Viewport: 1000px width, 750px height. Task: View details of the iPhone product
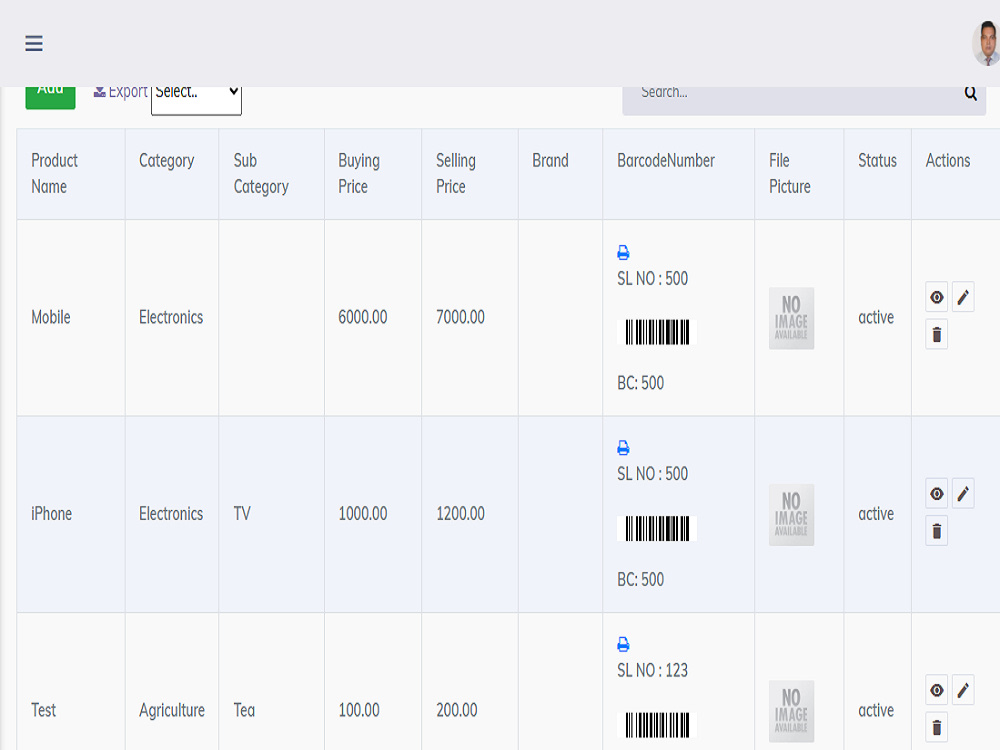click(x=936, y=493)
